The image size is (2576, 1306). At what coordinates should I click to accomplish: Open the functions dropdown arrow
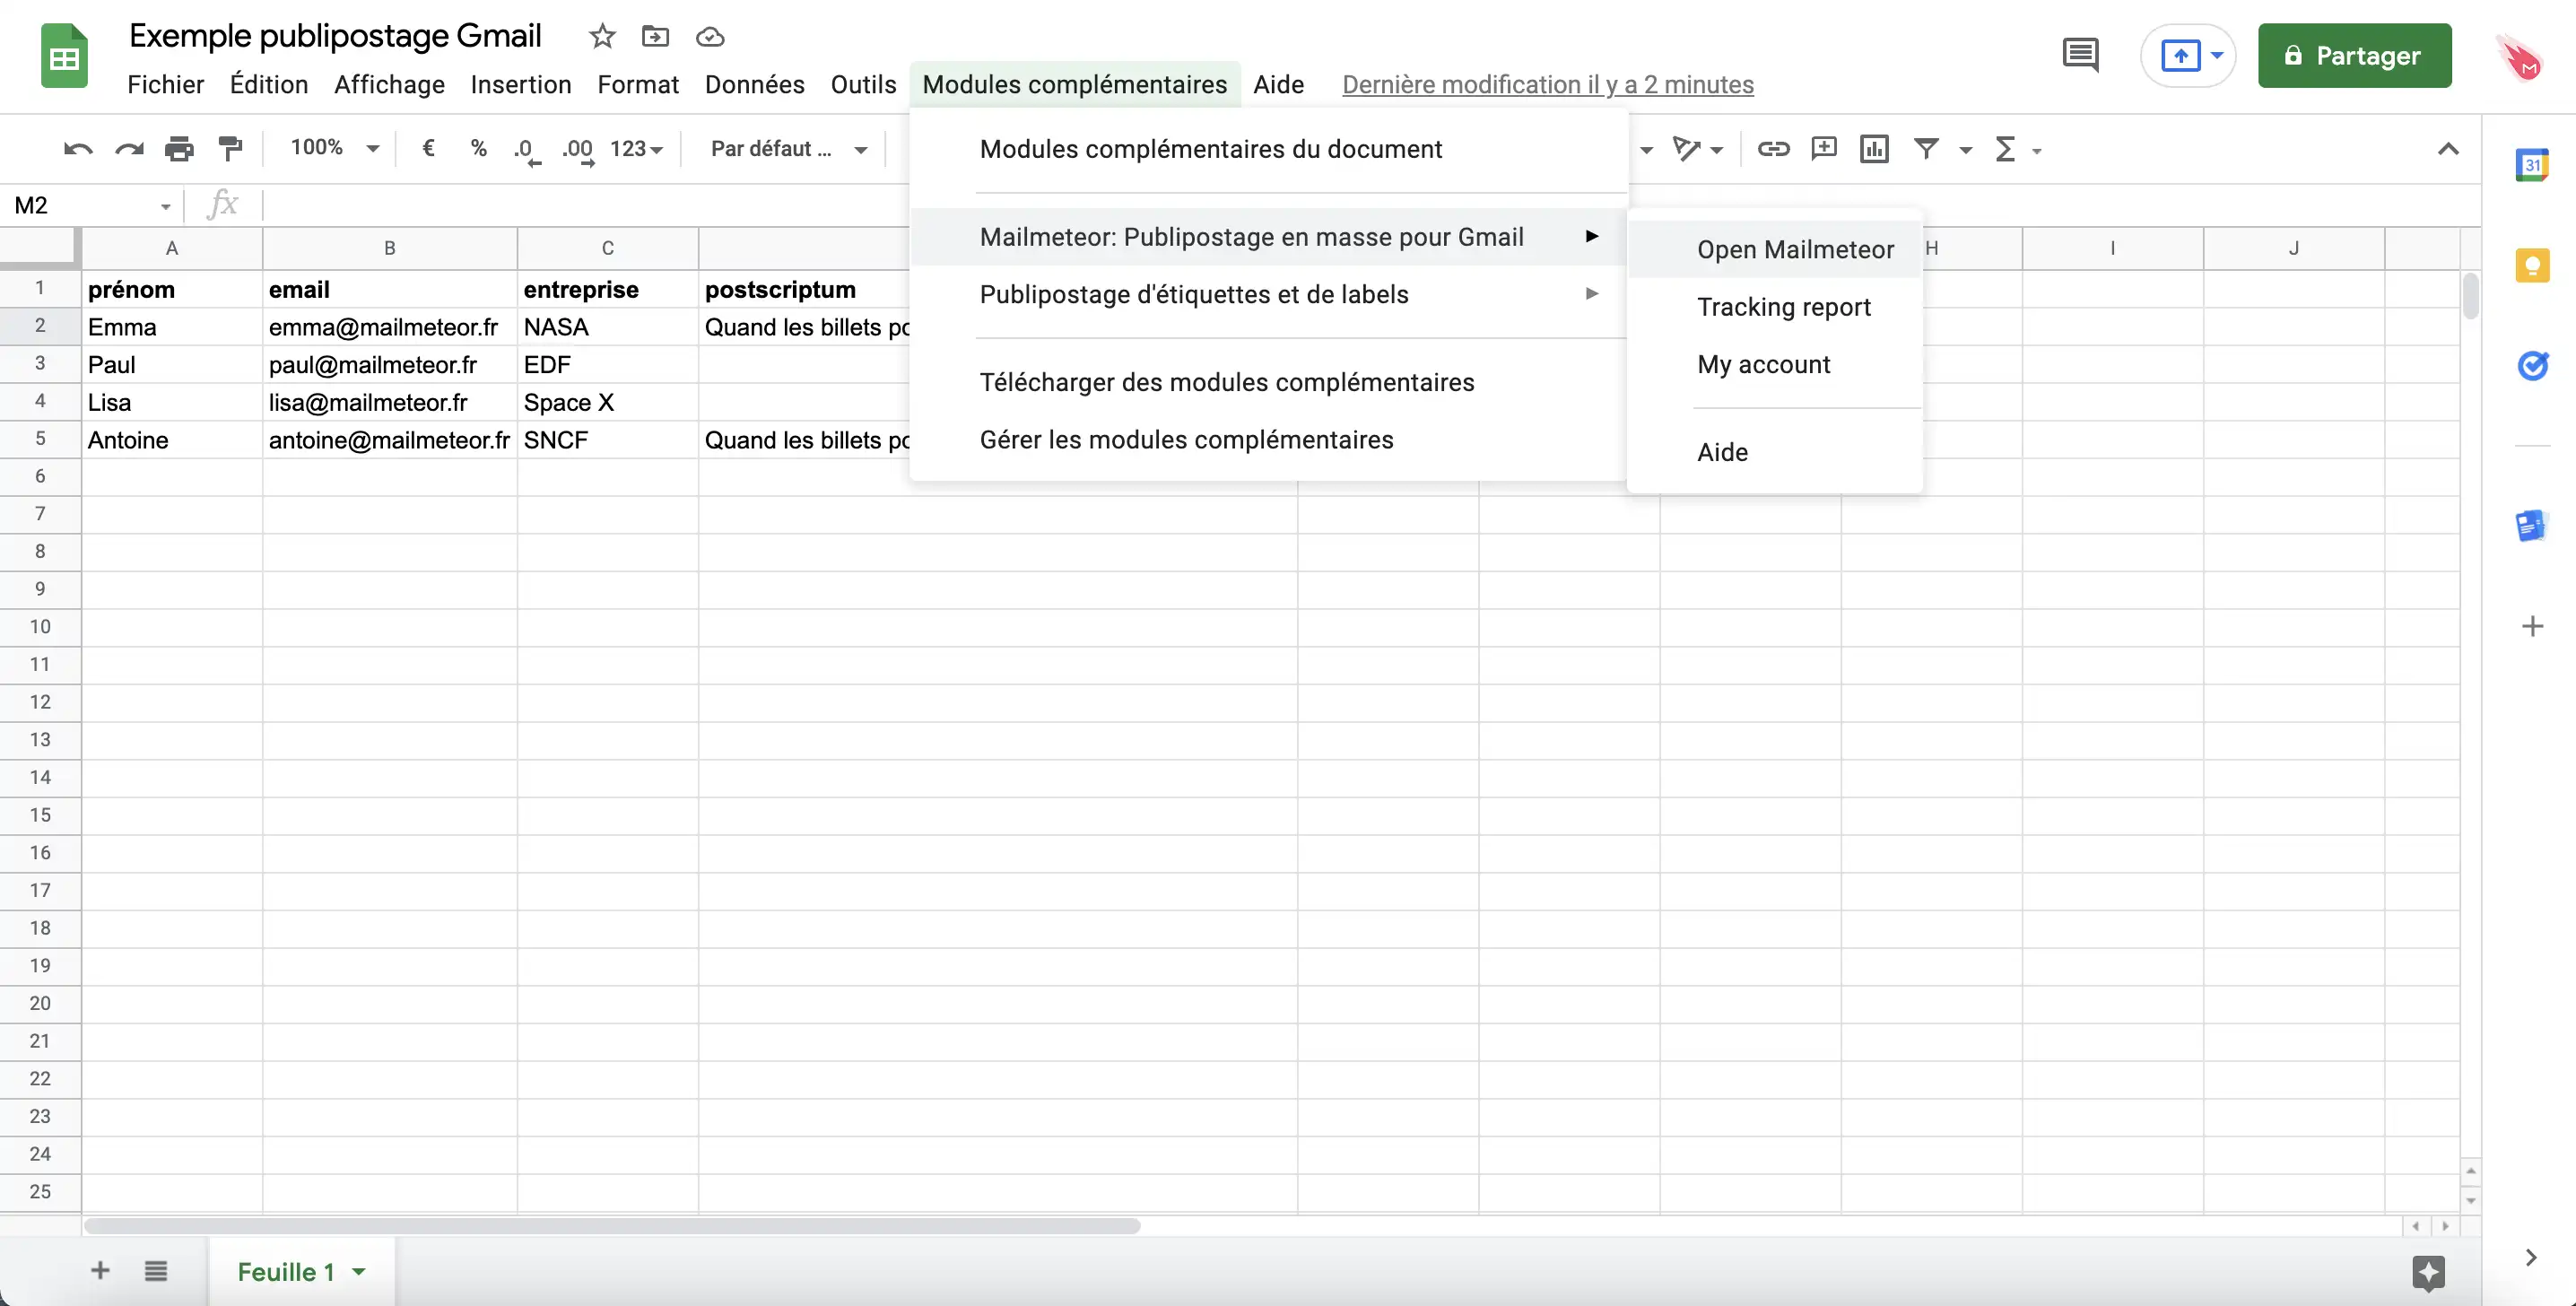[2037, 151]
